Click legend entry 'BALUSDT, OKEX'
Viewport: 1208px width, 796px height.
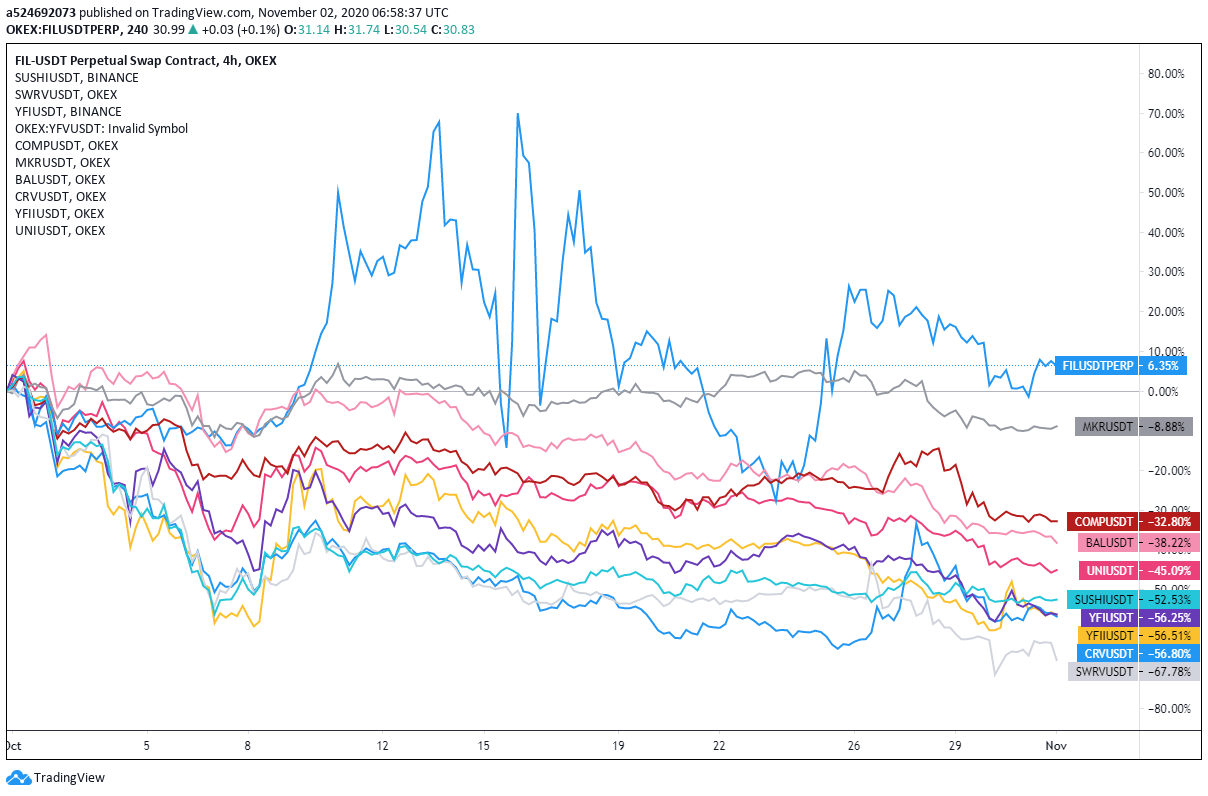click(60, 180)
